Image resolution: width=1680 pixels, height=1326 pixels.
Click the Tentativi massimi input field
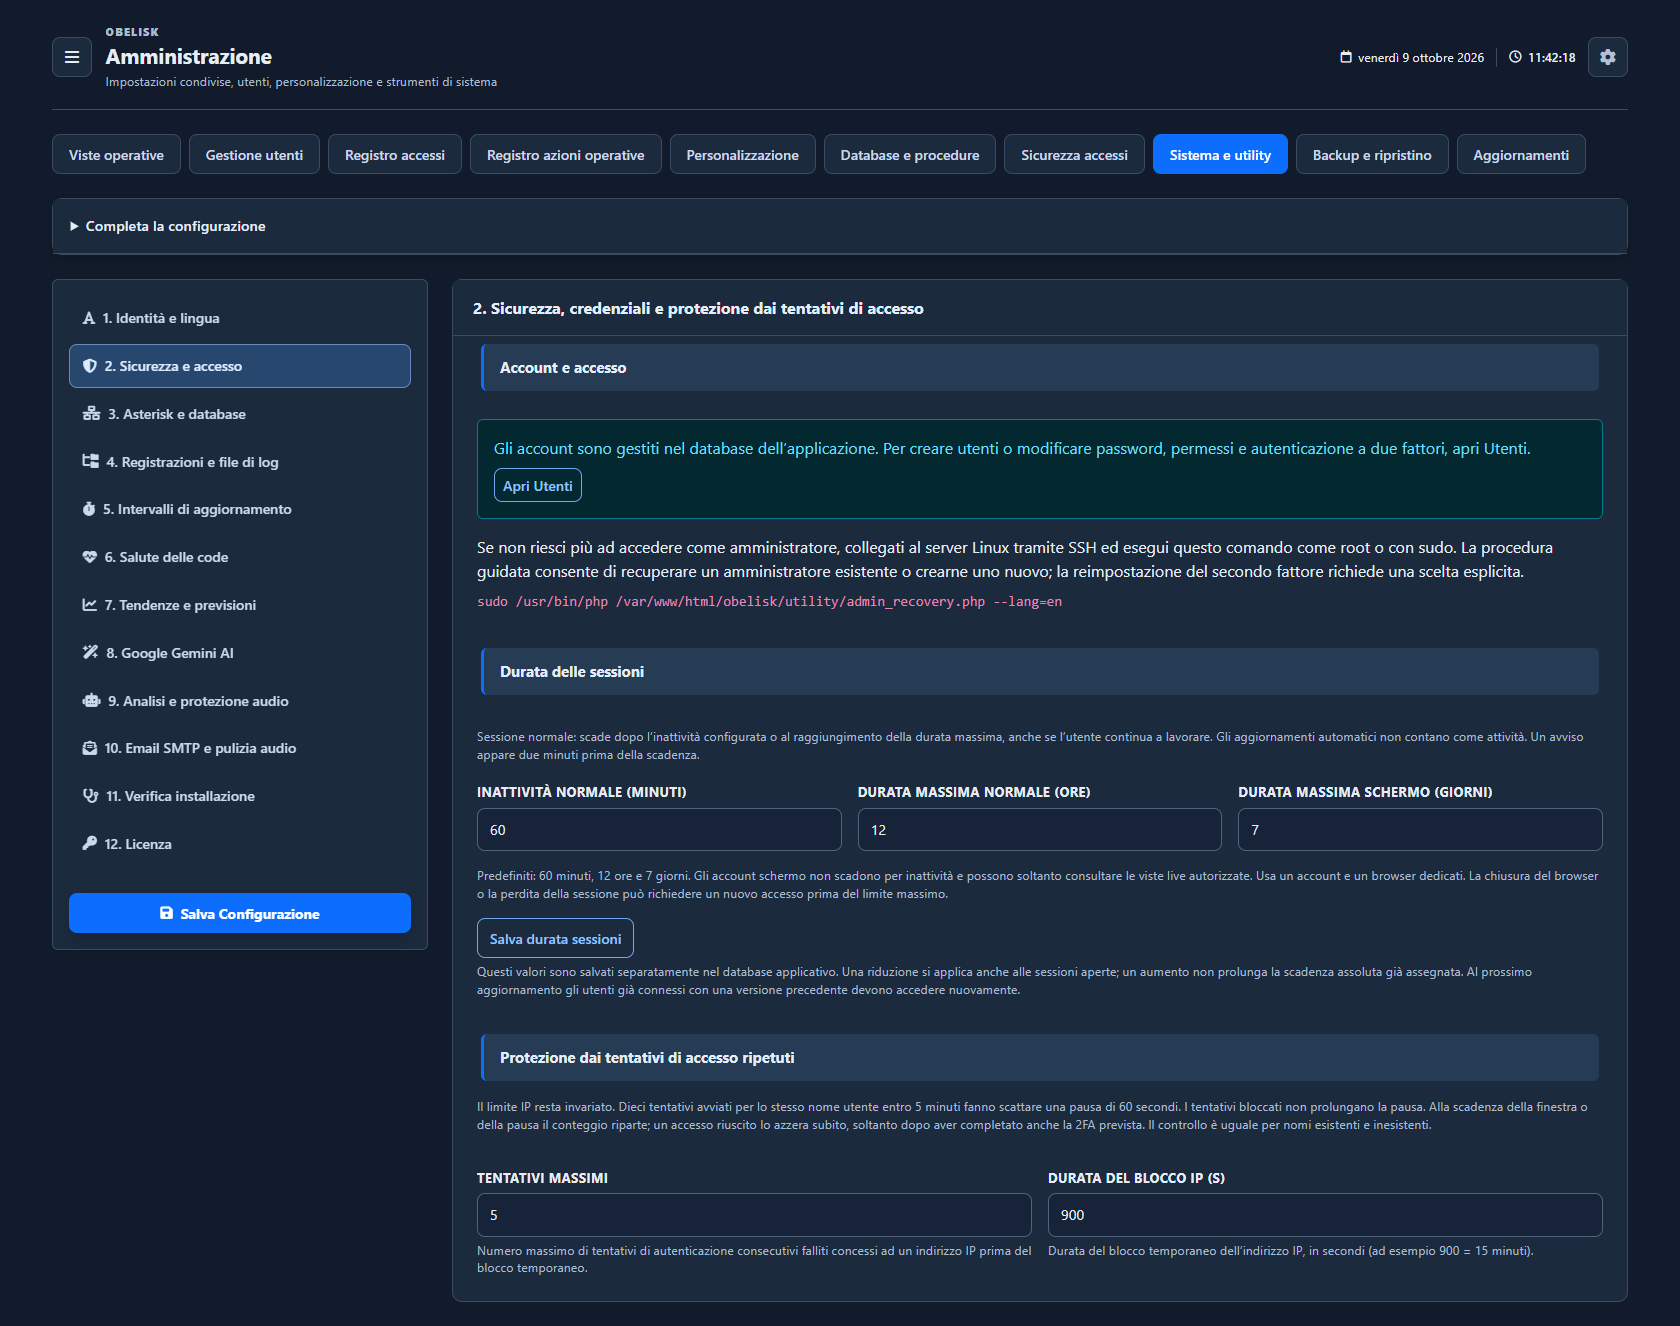click(754, 1214)
